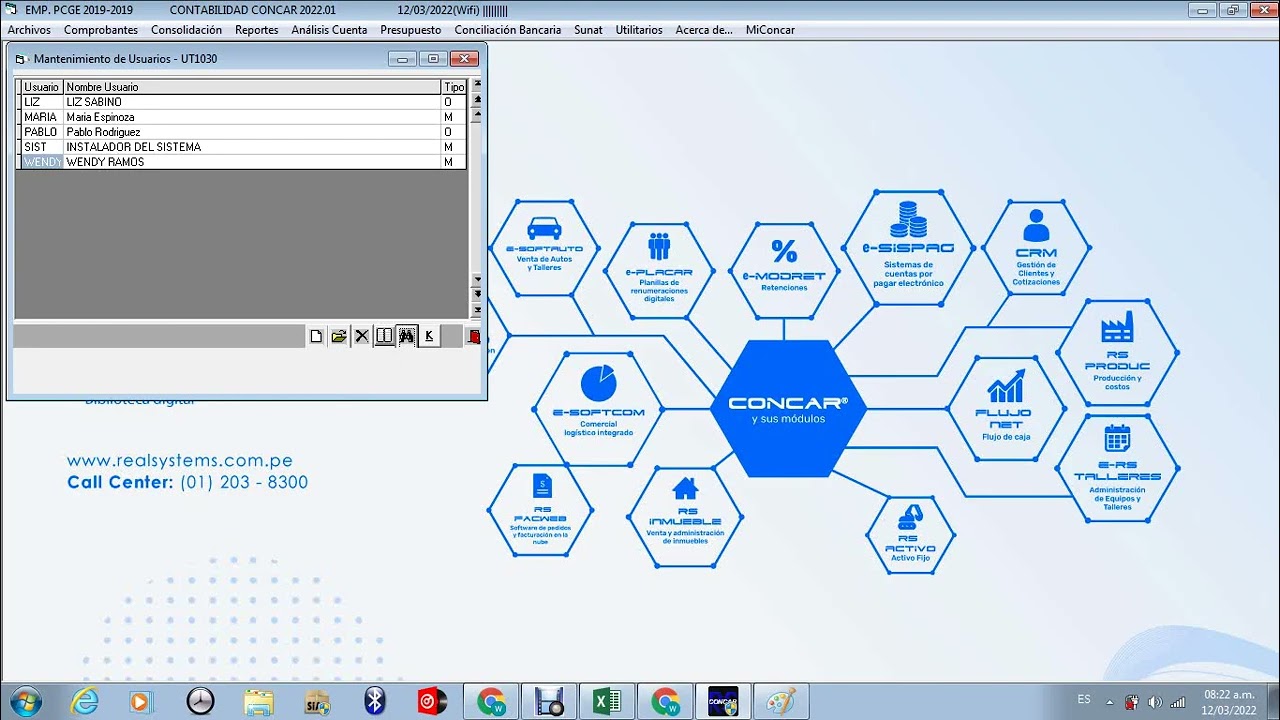1280x720 pixels.
Task: Click the new user blank-page icon
Action: (x=316, y=336)
